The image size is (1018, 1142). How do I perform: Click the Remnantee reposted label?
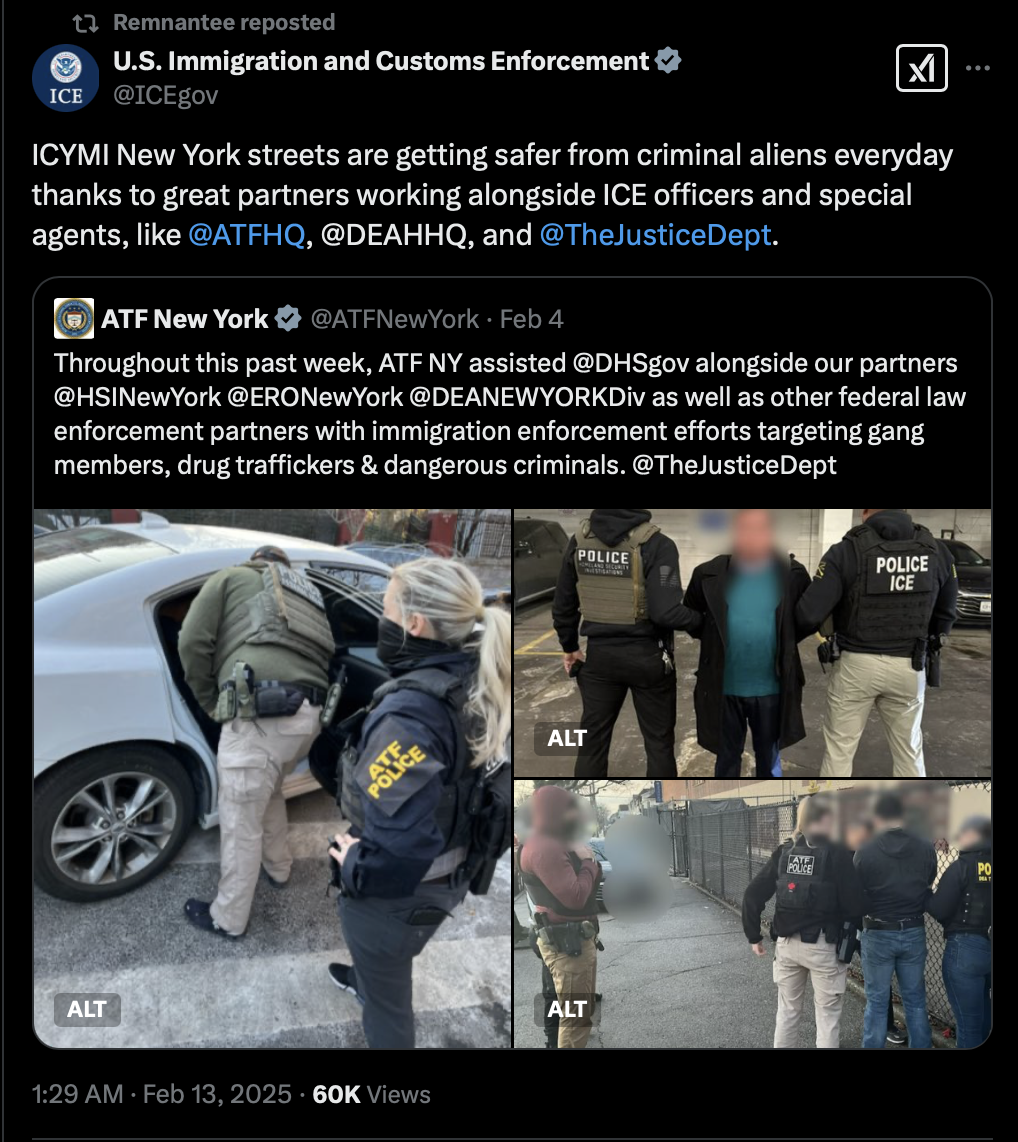224,23
